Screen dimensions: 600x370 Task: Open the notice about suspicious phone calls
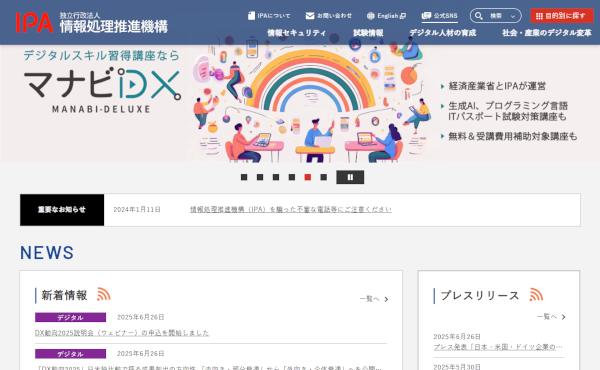coord(291,209)
